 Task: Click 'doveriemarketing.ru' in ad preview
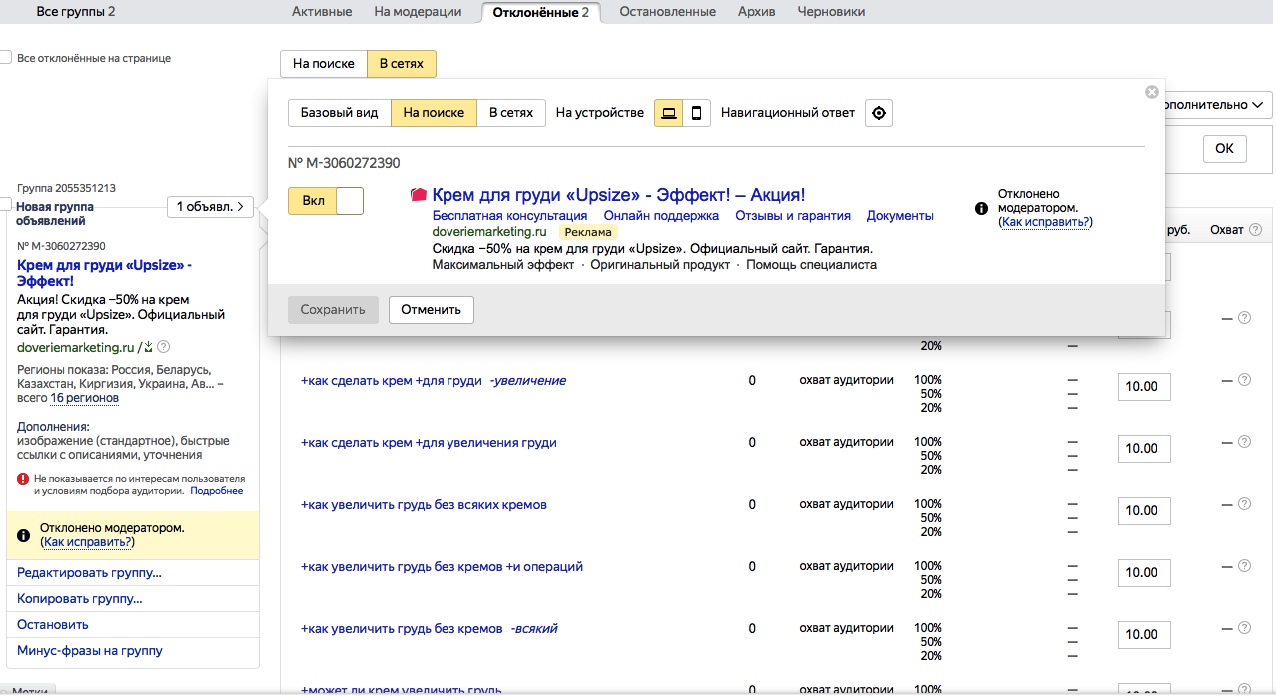tap(490, 231)
